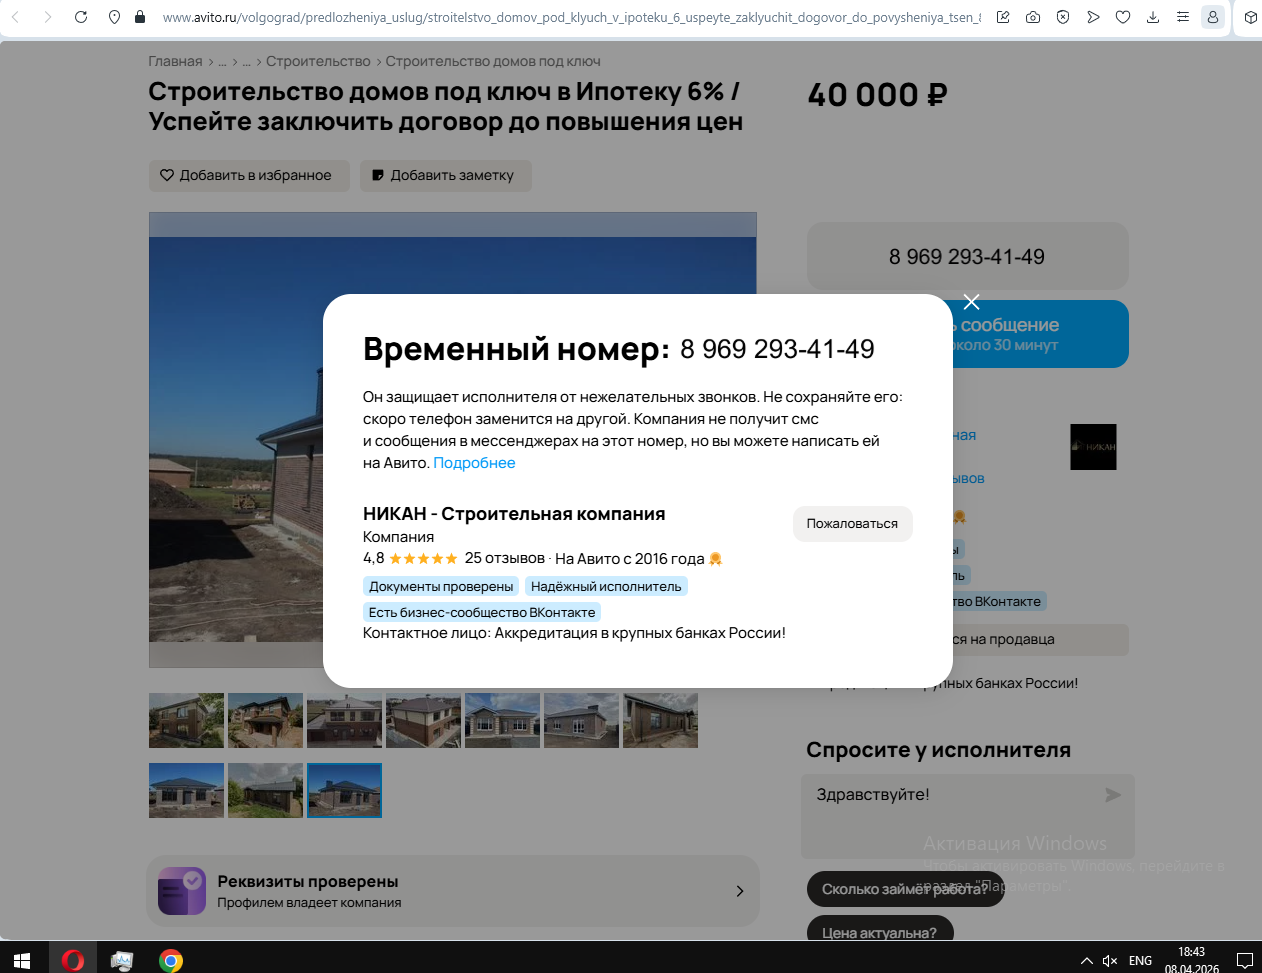Click 'Строительство домов под ключ' breadcrumb
This screenshot has height=973, width=1262.
point(493,61)
